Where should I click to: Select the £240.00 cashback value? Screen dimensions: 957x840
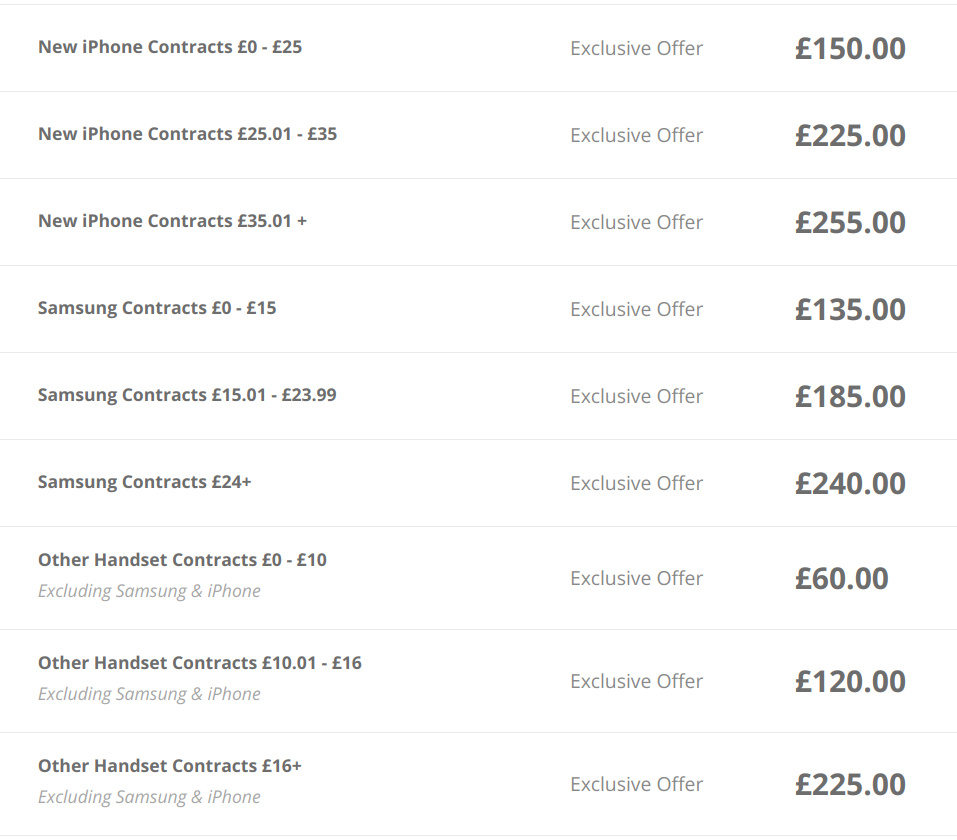(850, 483)
